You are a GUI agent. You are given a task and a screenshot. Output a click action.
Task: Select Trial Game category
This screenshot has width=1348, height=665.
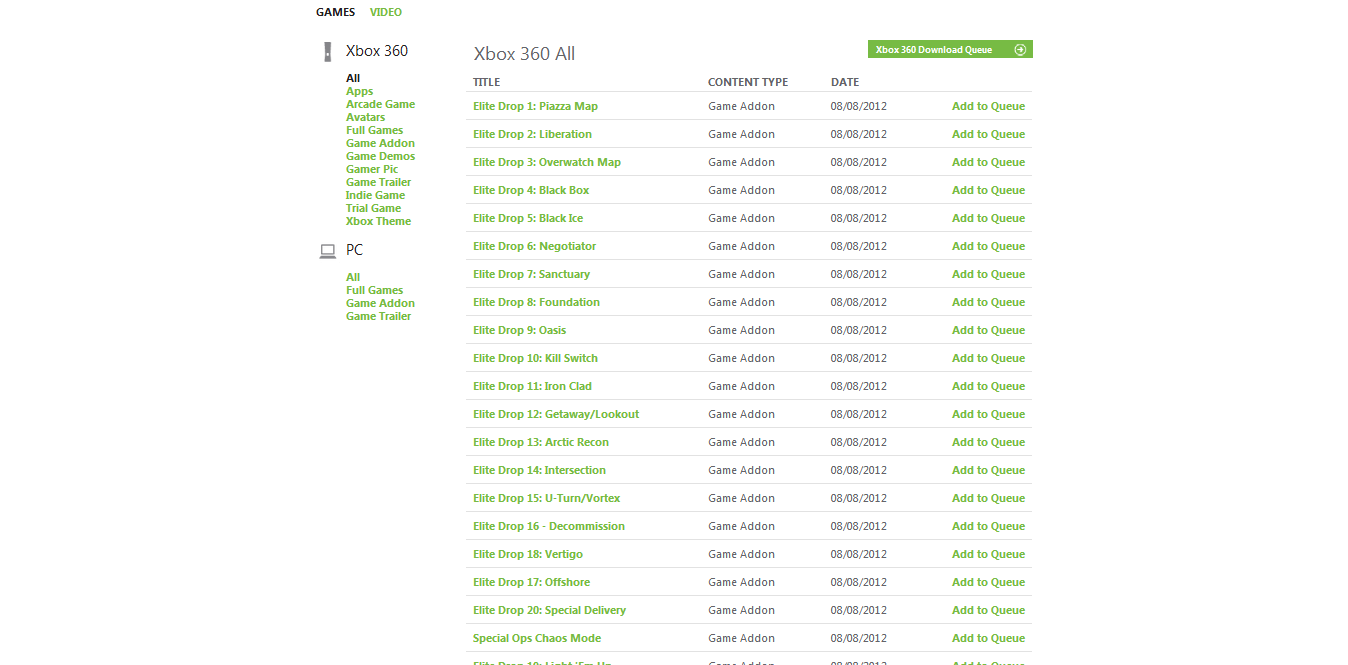click(x=373, y=208)
